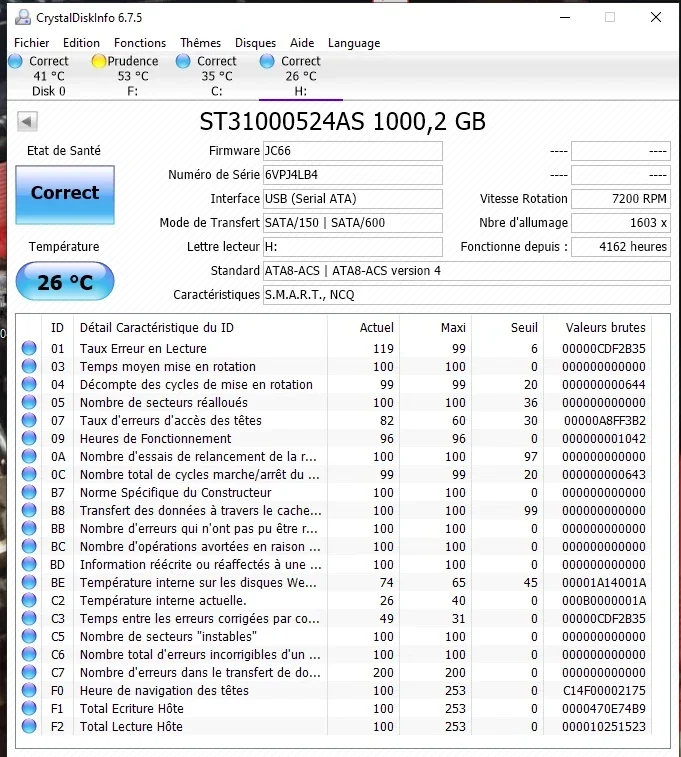Open the Fonctions menu
Viewport: 681px width, 757px height.
[140, 43]
